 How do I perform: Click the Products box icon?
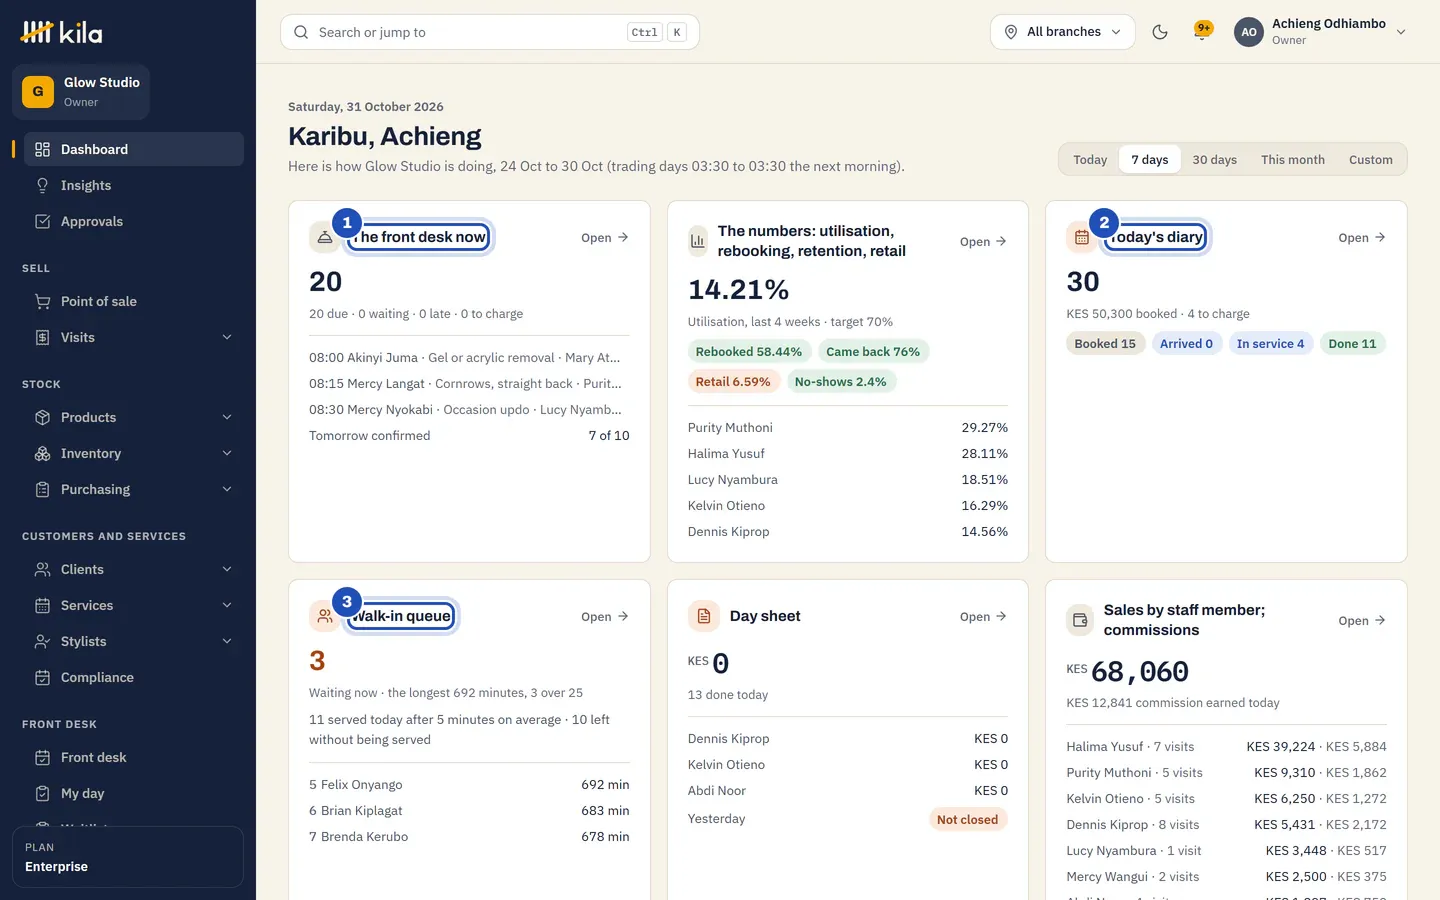(x=42, y=417)
